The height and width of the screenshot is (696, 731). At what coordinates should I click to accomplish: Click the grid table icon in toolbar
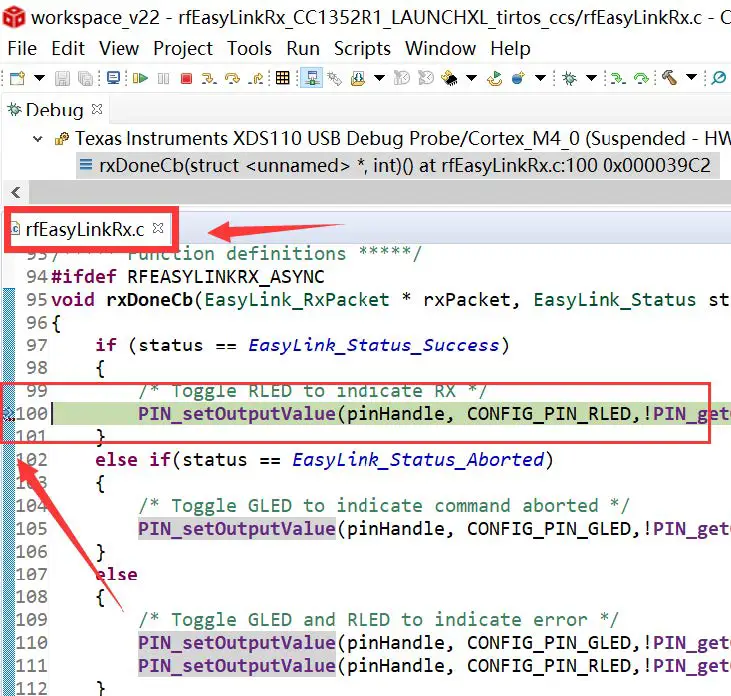click(x=283, y=78)
